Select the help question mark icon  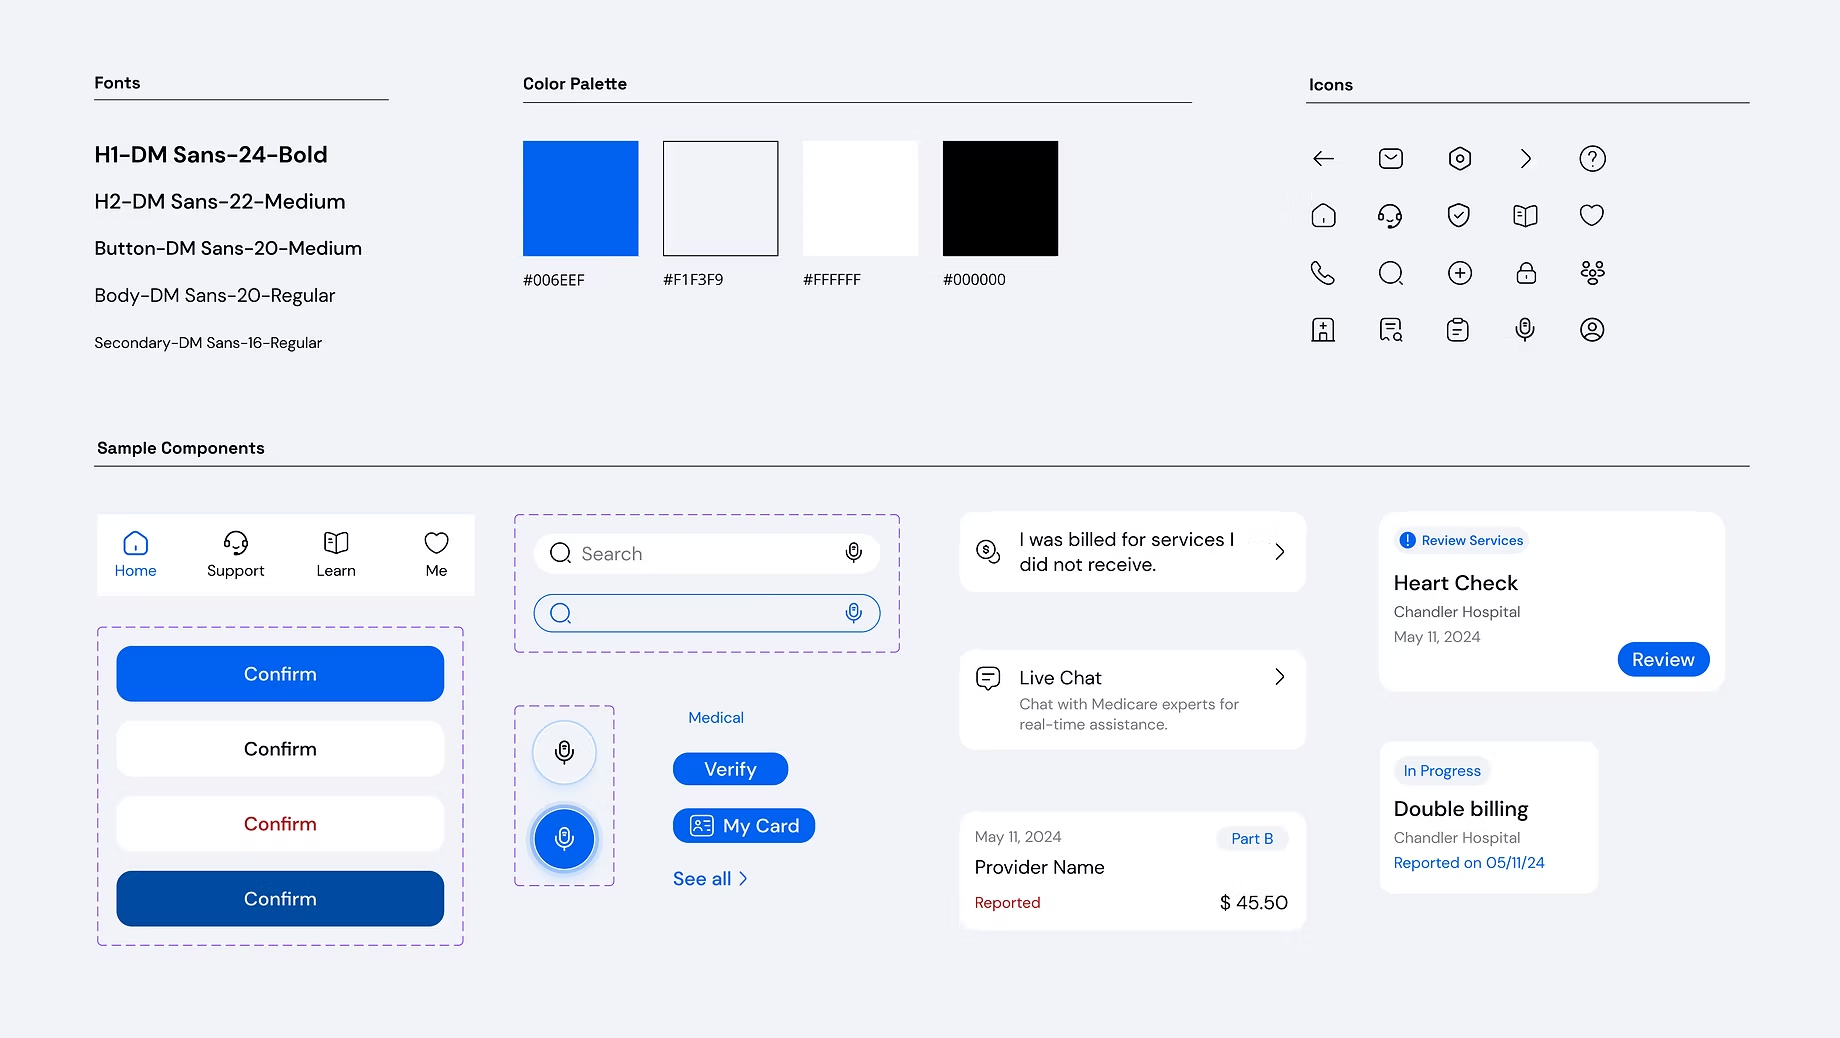(x=1592, y=159)
